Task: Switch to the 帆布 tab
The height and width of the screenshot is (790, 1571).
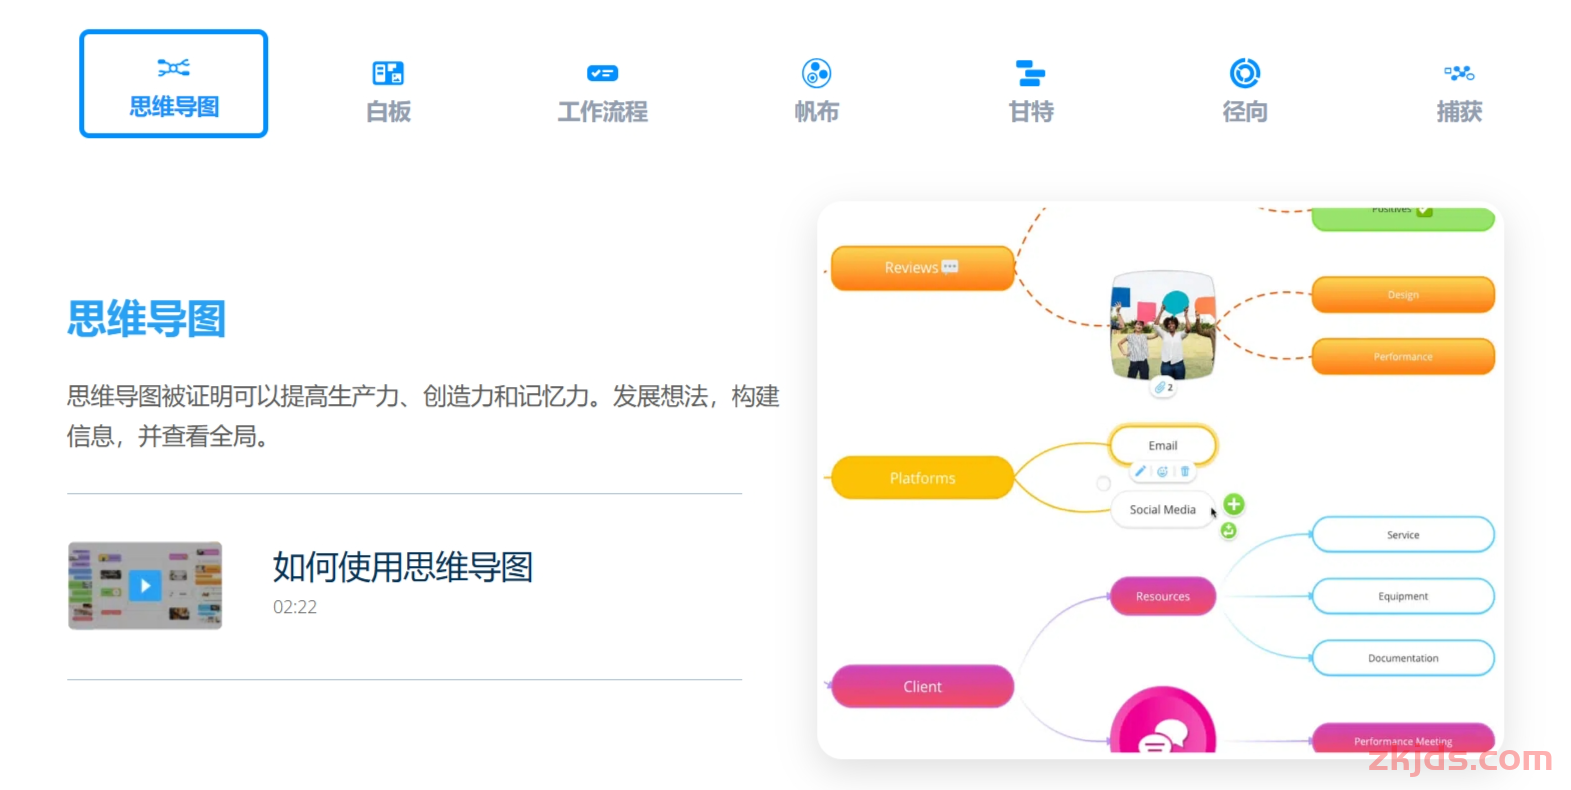Action: [816, 90]
